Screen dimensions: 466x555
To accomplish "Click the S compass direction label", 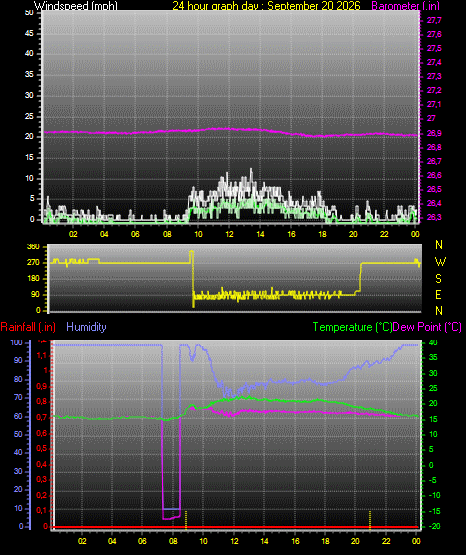I will click(438, 279).
